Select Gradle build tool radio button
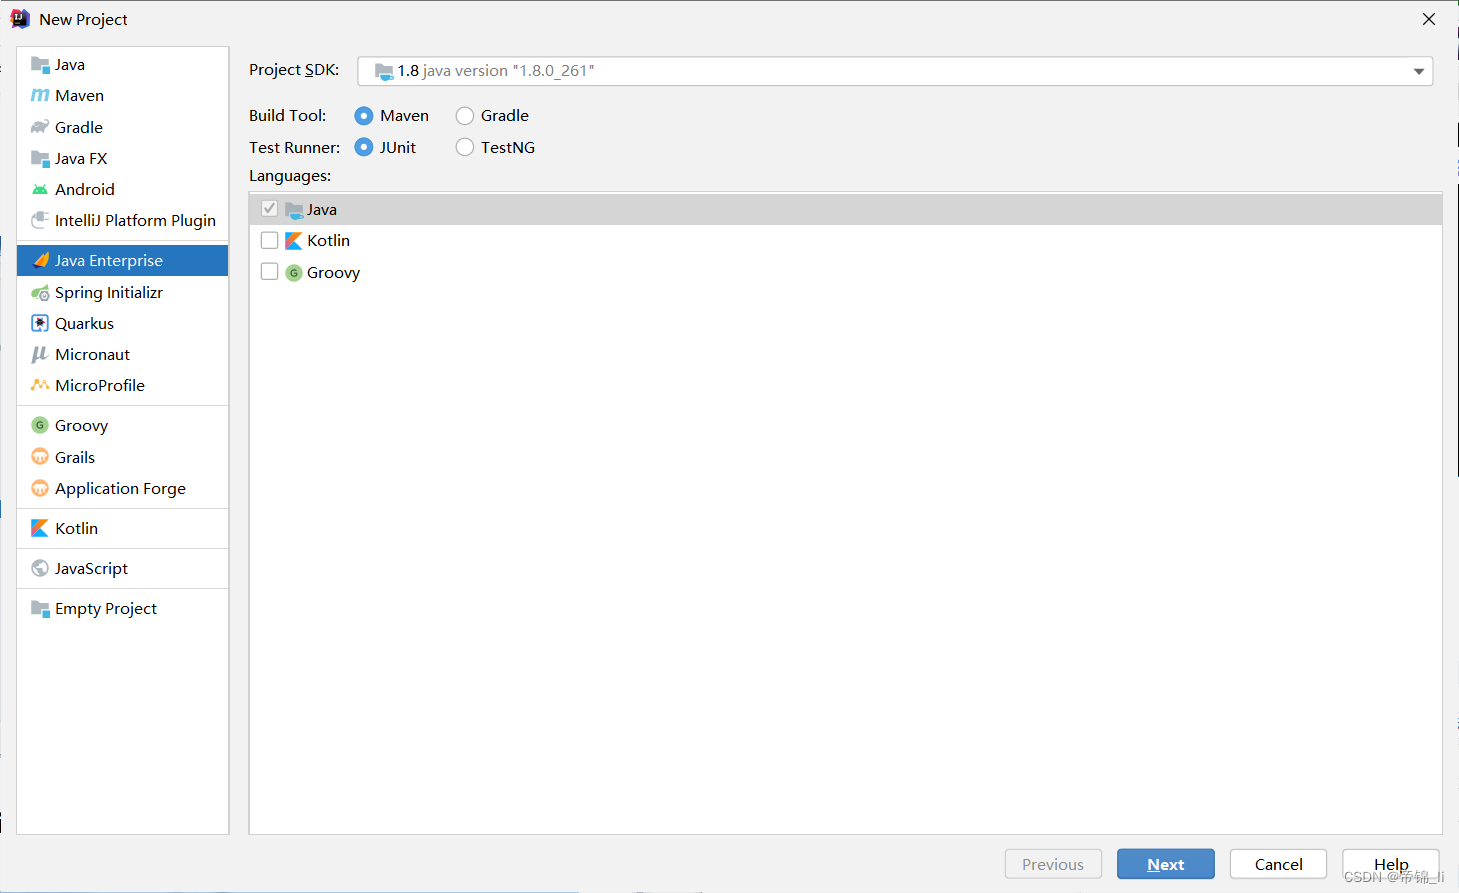Screen dimensions: 1459x893 point(465,116)
